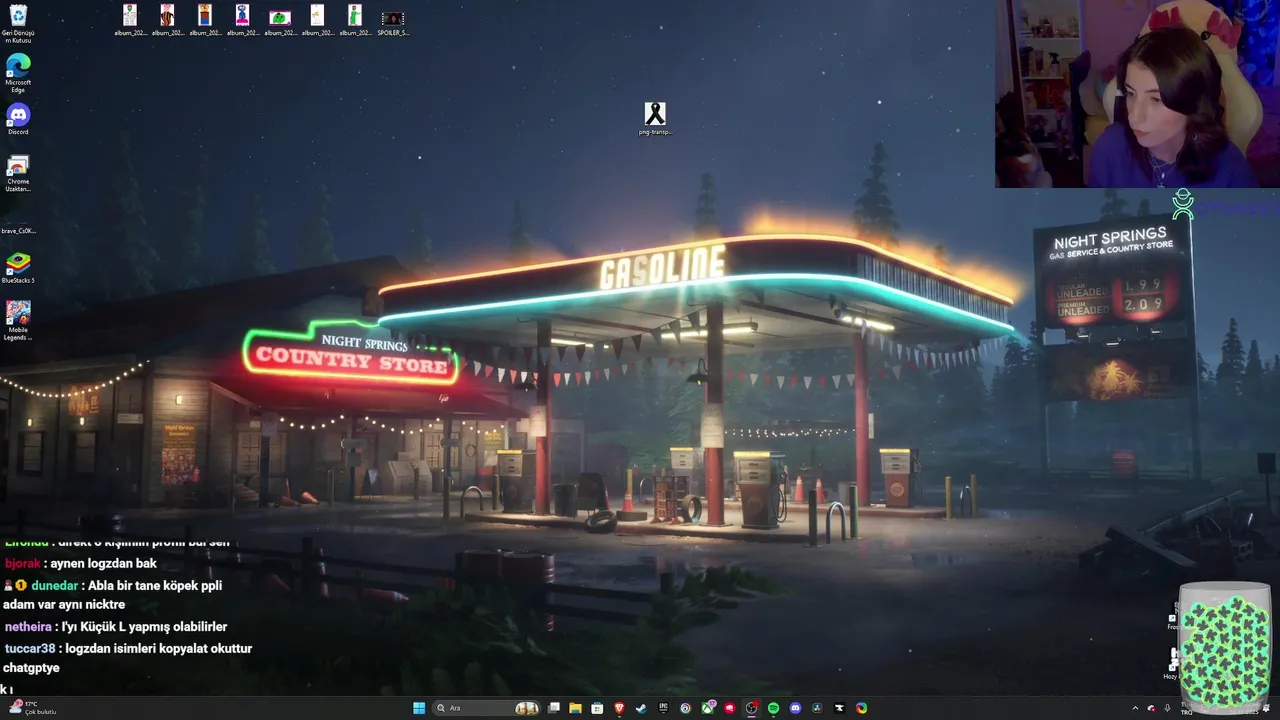1280x720 pixels.
Task: Select the SPOILER_S video file
Action: pyautogui.click(x=393, y=22)
